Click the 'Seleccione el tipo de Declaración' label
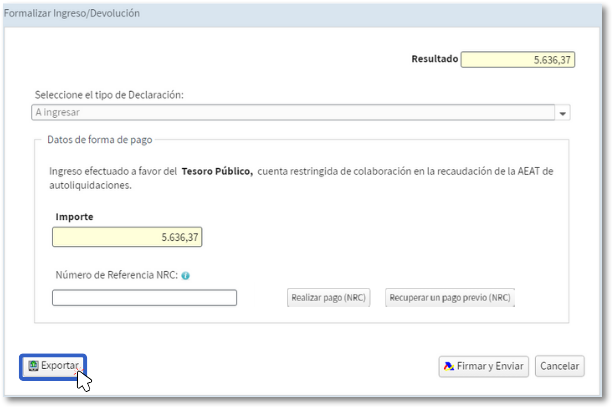This screenshot has width=613, height=408. [109, 95]
